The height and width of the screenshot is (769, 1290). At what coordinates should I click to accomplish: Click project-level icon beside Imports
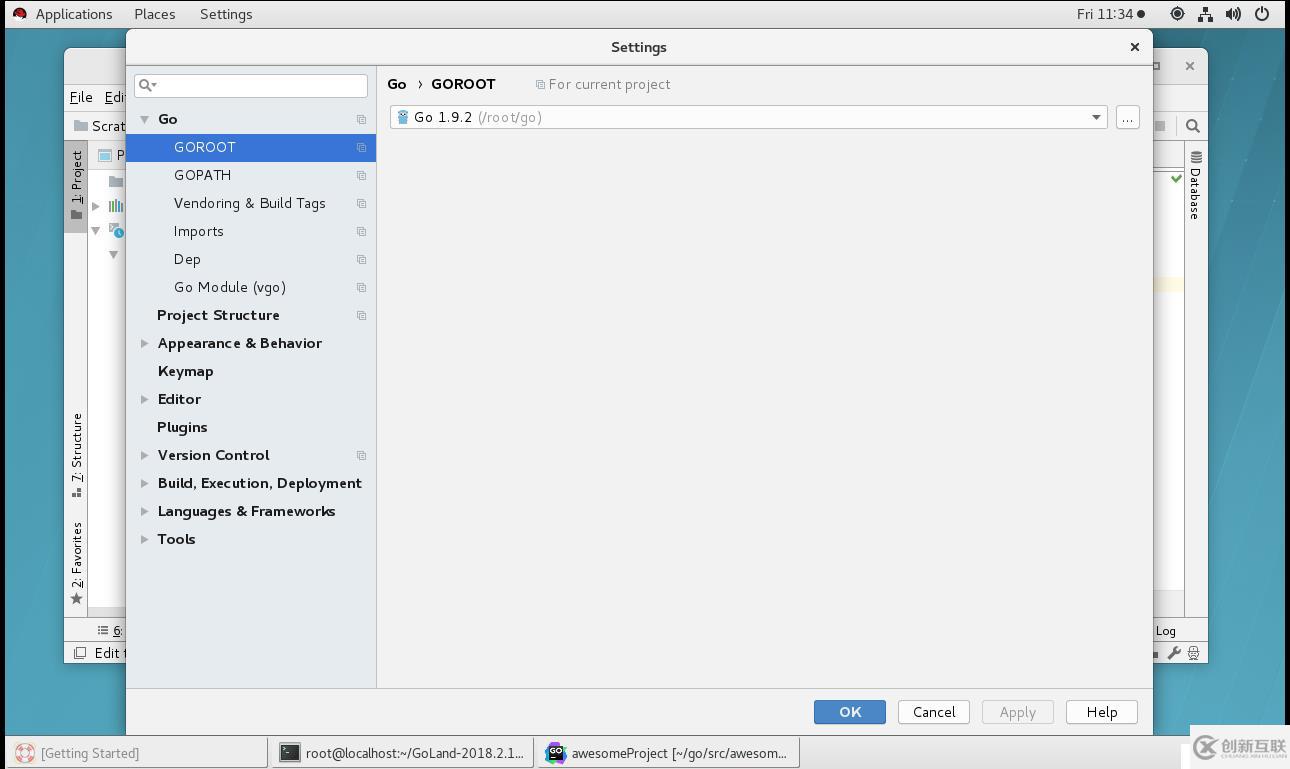click(x=361, y=231)
